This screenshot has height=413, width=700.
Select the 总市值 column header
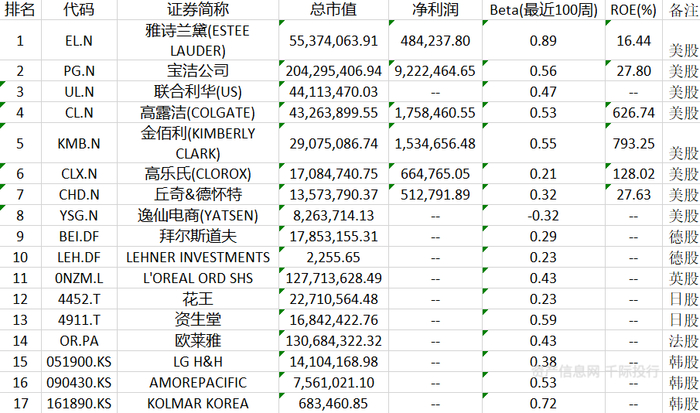[x=333, y=9]
